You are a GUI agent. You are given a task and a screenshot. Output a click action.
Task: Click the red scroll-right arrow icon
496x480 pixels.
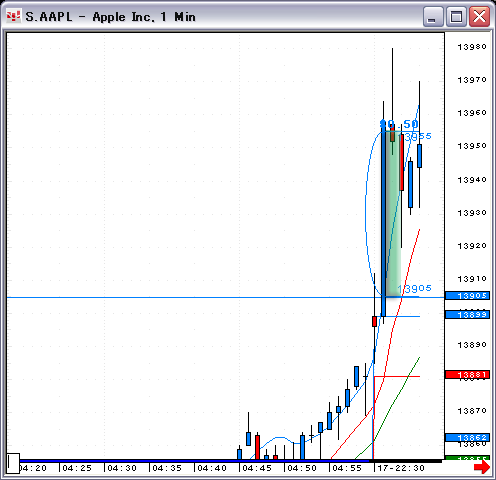[482, 467]
